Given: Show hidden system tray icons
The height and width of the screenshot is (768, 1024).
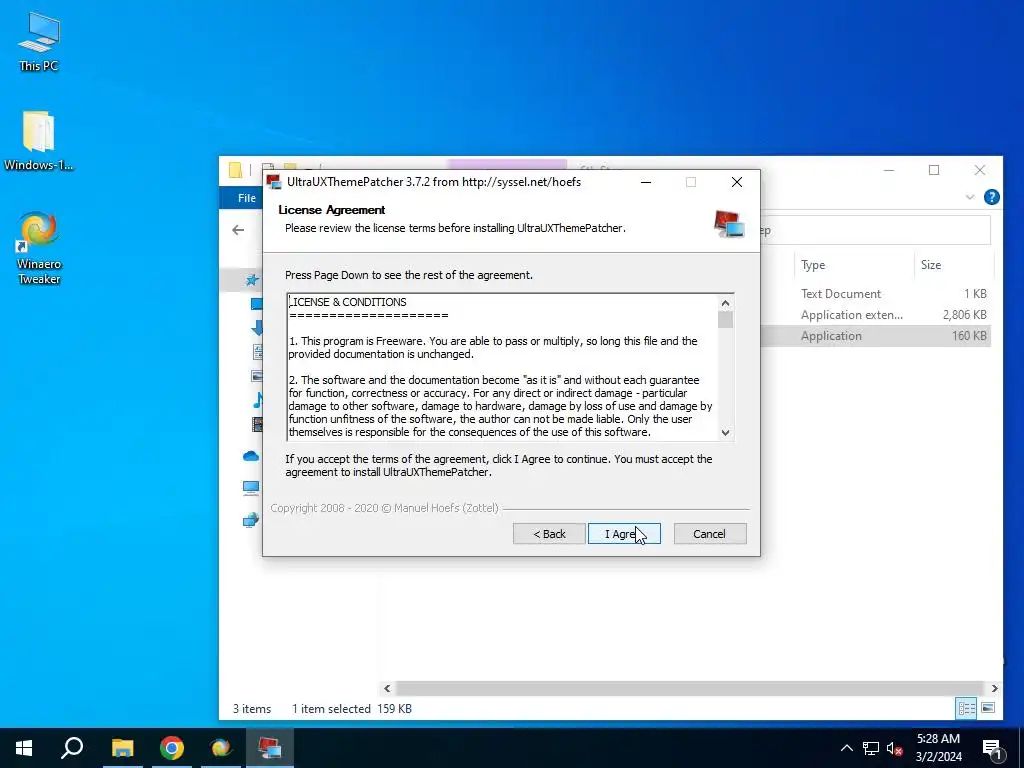Looking at the screenshot, I should tap(846, 748).
